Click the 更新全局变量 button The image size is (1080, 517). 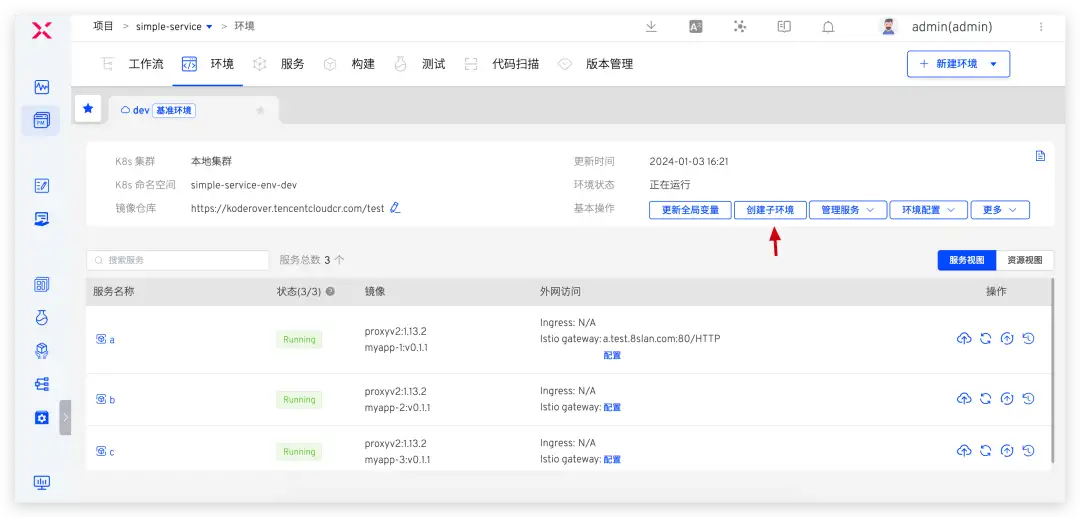click(690, 210)
